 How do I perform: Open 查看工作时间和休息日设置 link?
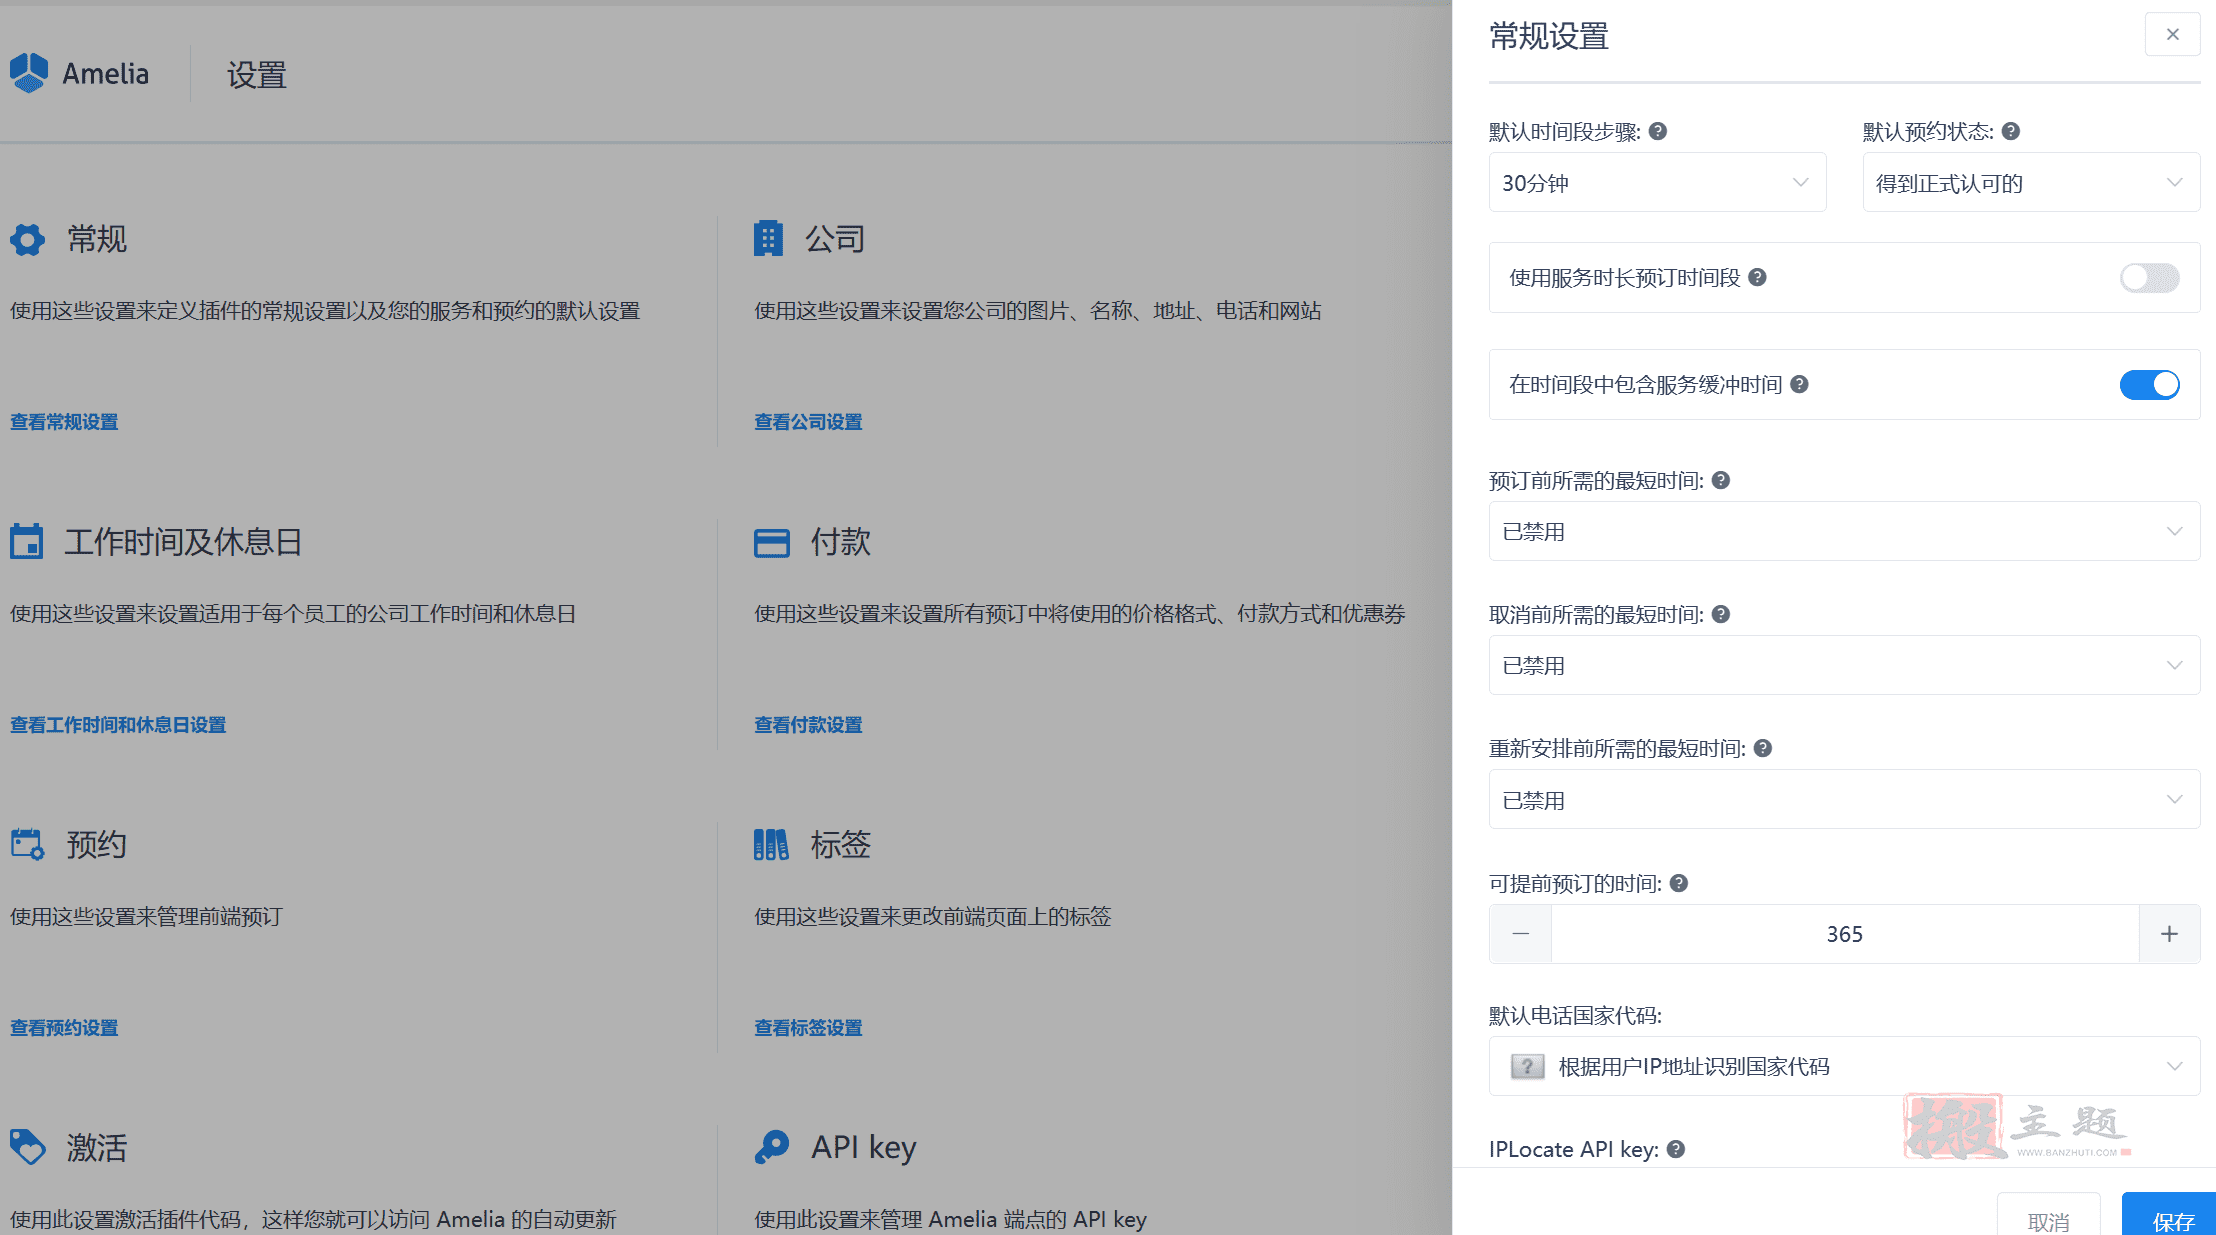tap(118, 725)
